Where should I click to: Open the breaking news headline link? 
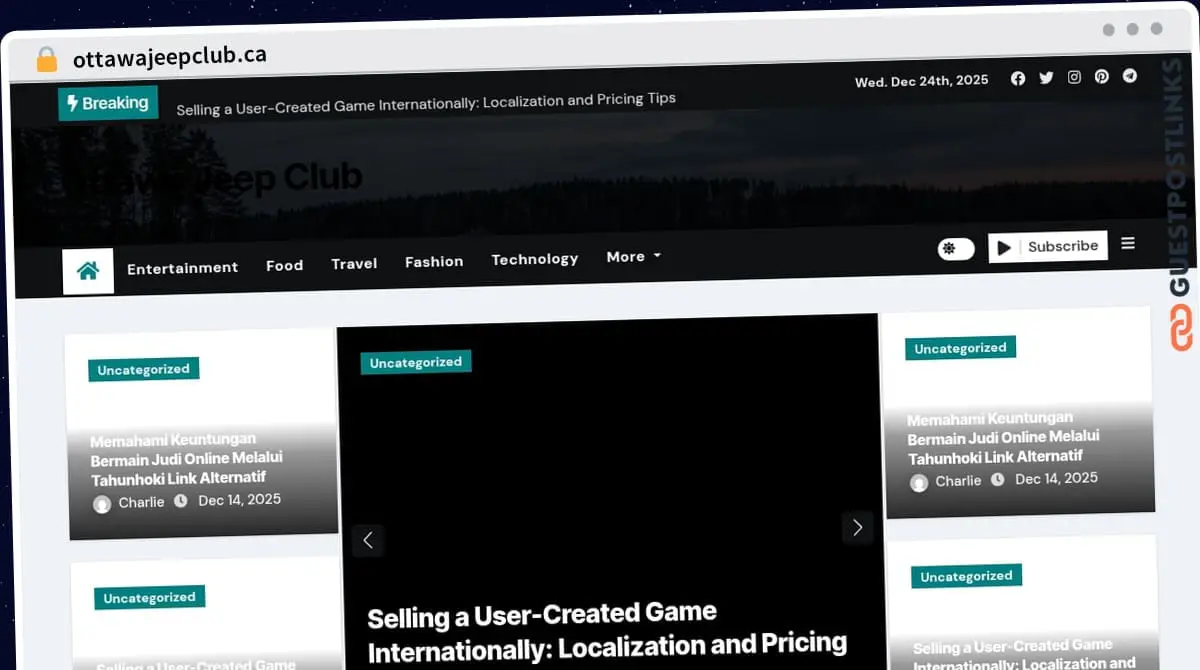(x=426, y=104)
